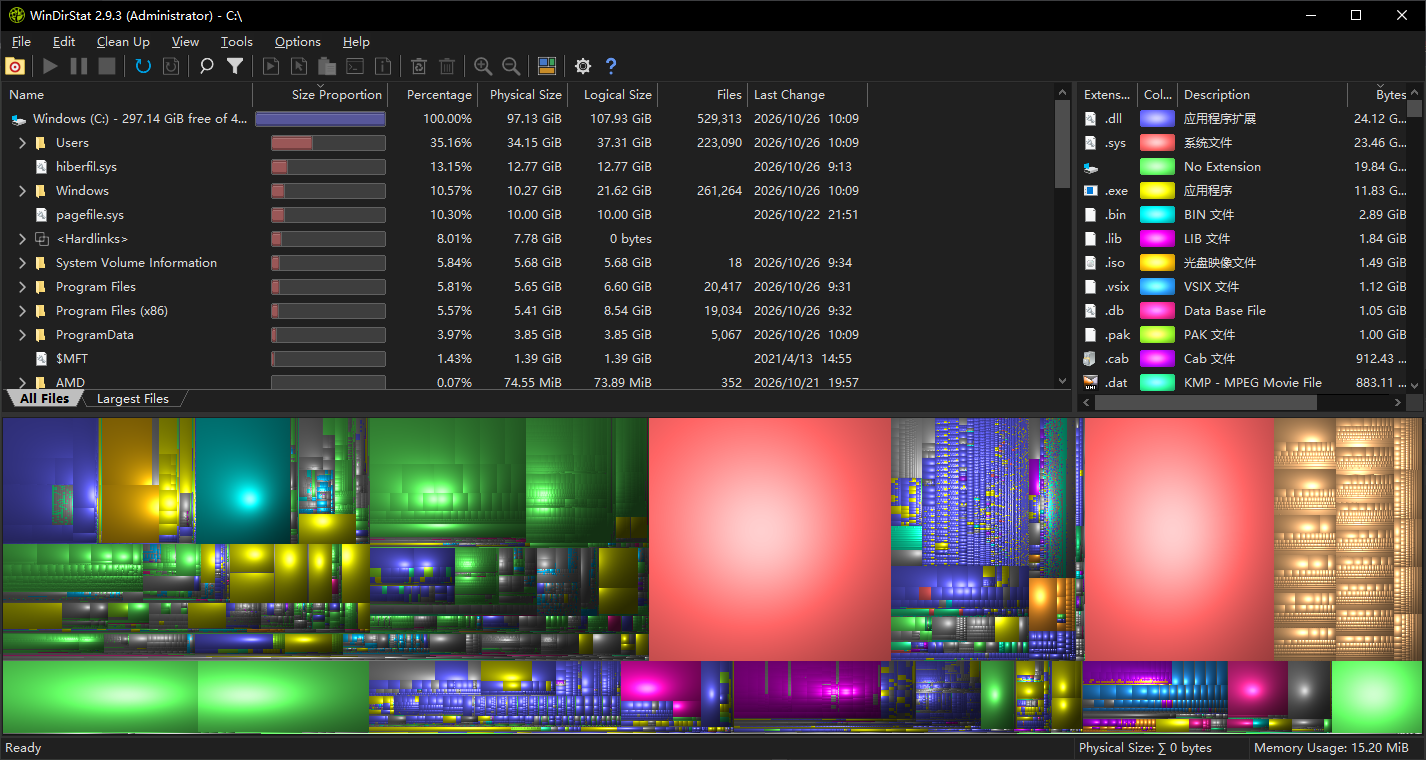Refresh all with the blue circular arrow
This screenshot has height=760, width=1426.
[x=143, y=66]
